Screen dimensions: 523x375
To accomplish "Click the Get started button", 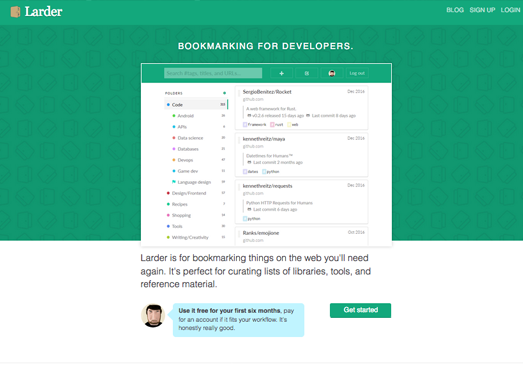I will (361, 310).
